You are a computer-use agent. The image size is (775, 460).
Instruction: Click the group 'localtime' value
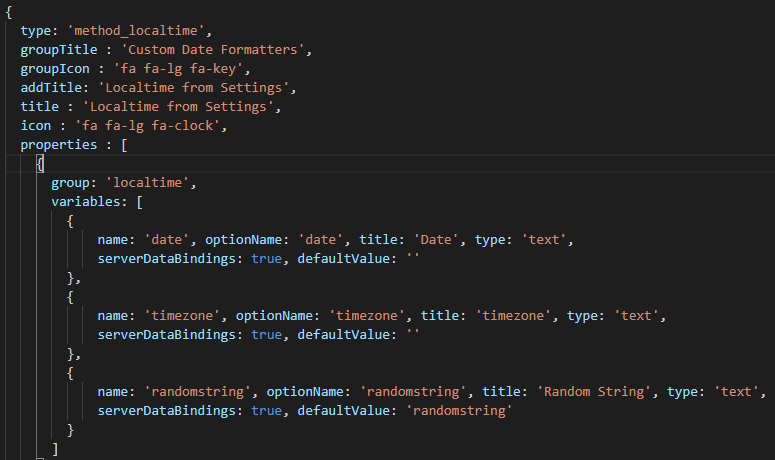click(x=148, y=183)
